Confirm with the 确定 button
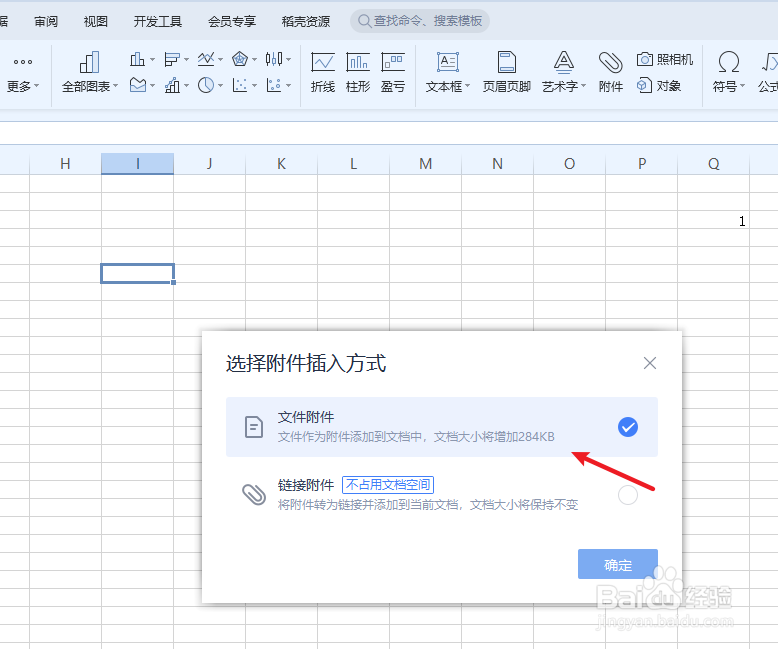 (618, 564)
